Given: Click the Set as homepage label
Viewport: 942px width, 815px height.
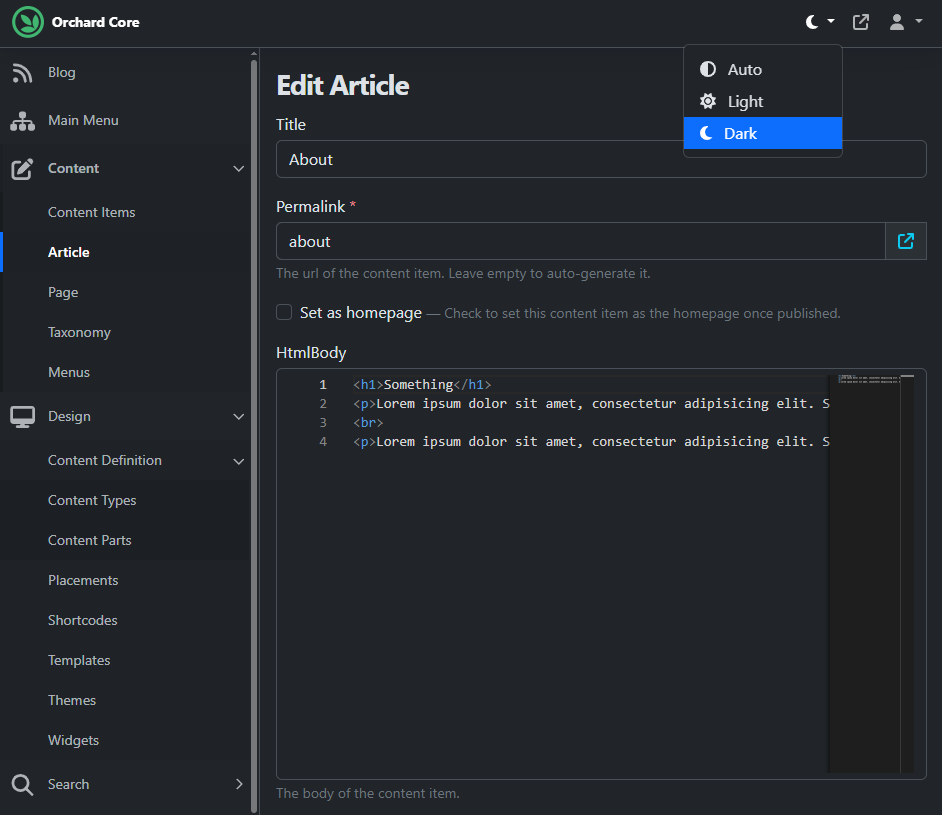Looking at the screenshot, I should point(360,313).
